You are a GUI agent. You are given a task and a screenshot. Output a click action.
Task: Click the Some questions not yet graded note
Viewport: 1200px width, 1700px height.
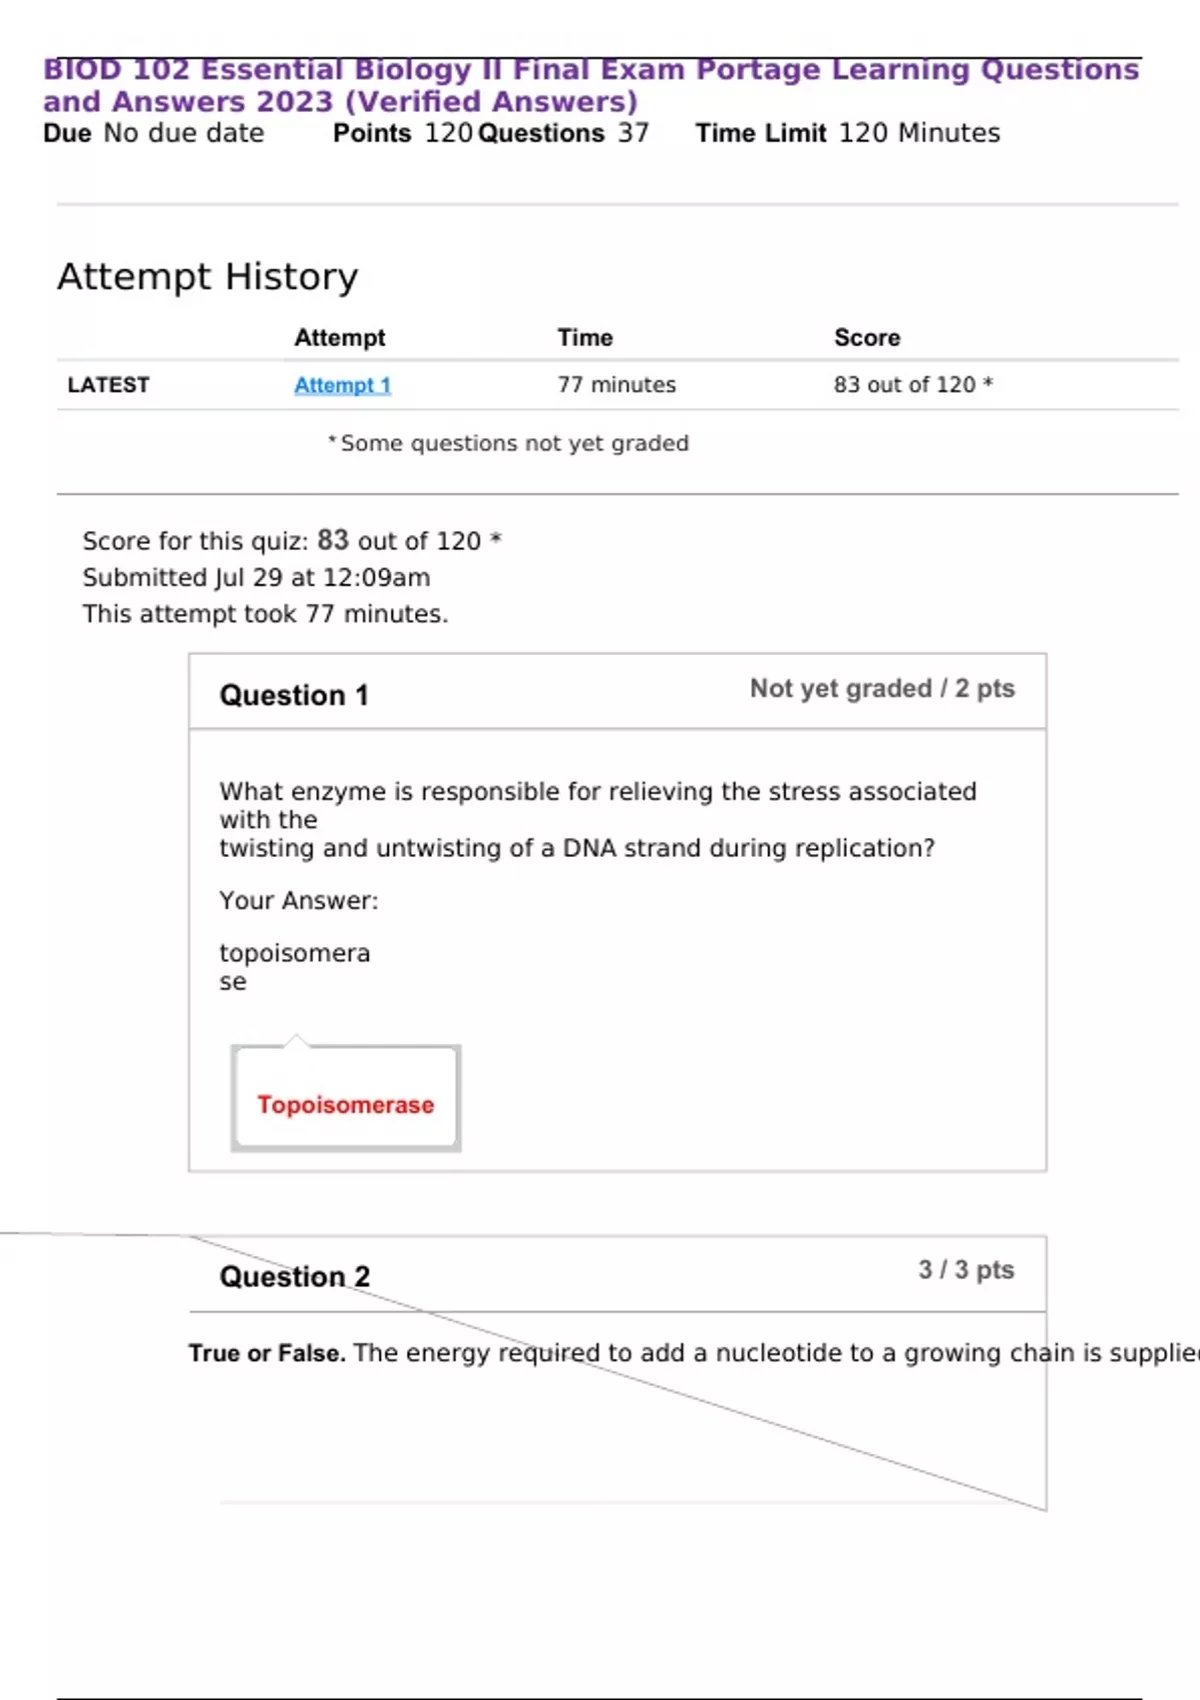[x=510, y=443]
